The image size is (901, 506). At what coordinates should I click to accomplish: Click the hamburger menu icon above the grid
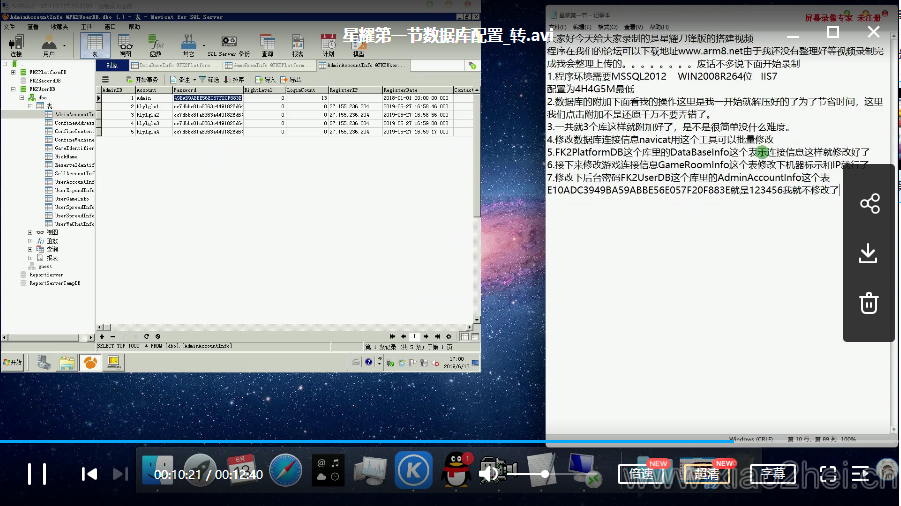105,79
